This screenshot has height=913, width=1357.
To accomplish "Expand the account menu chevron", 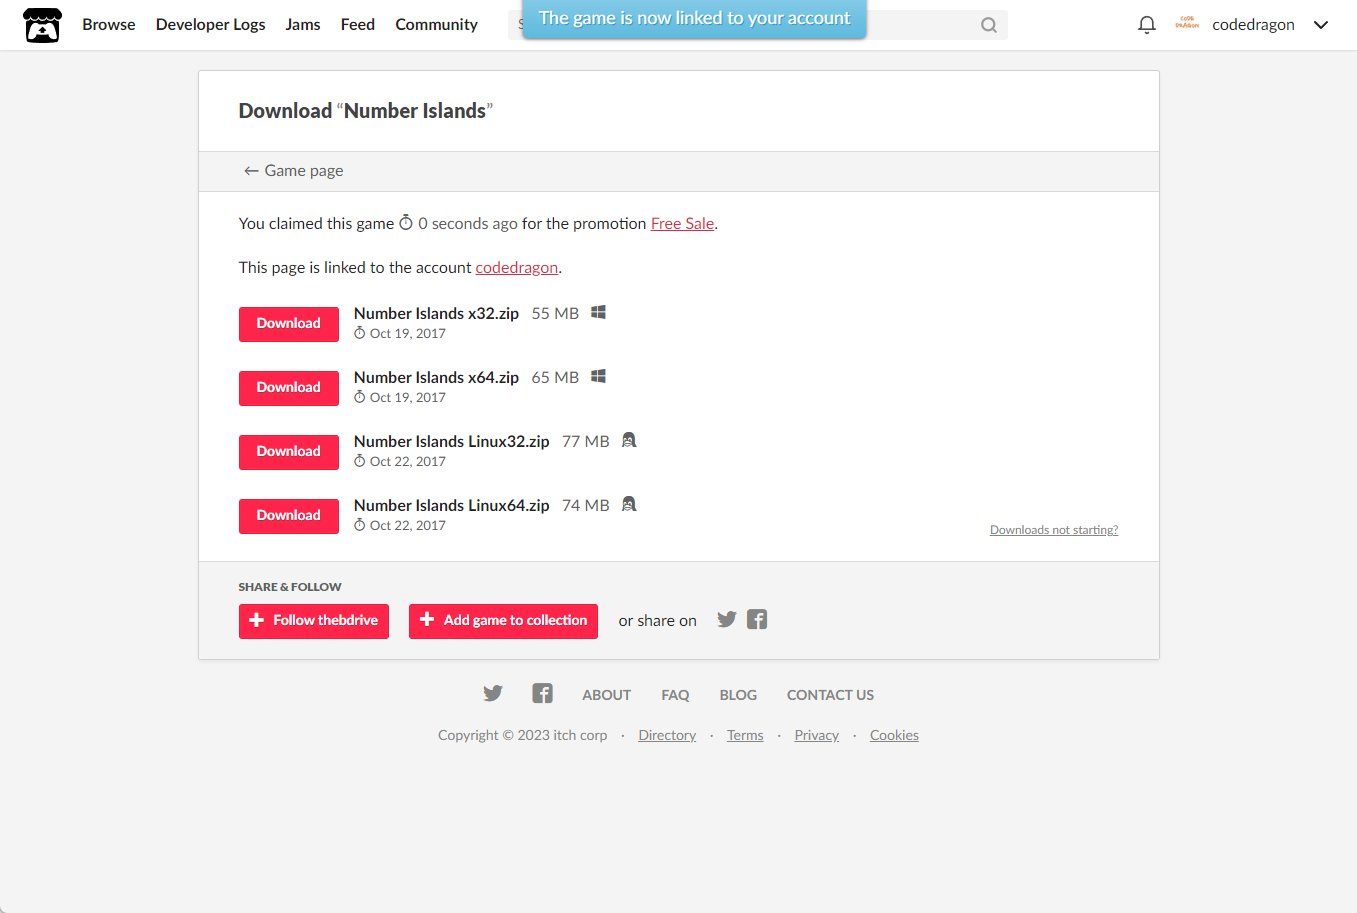I will click(1321, 25).
